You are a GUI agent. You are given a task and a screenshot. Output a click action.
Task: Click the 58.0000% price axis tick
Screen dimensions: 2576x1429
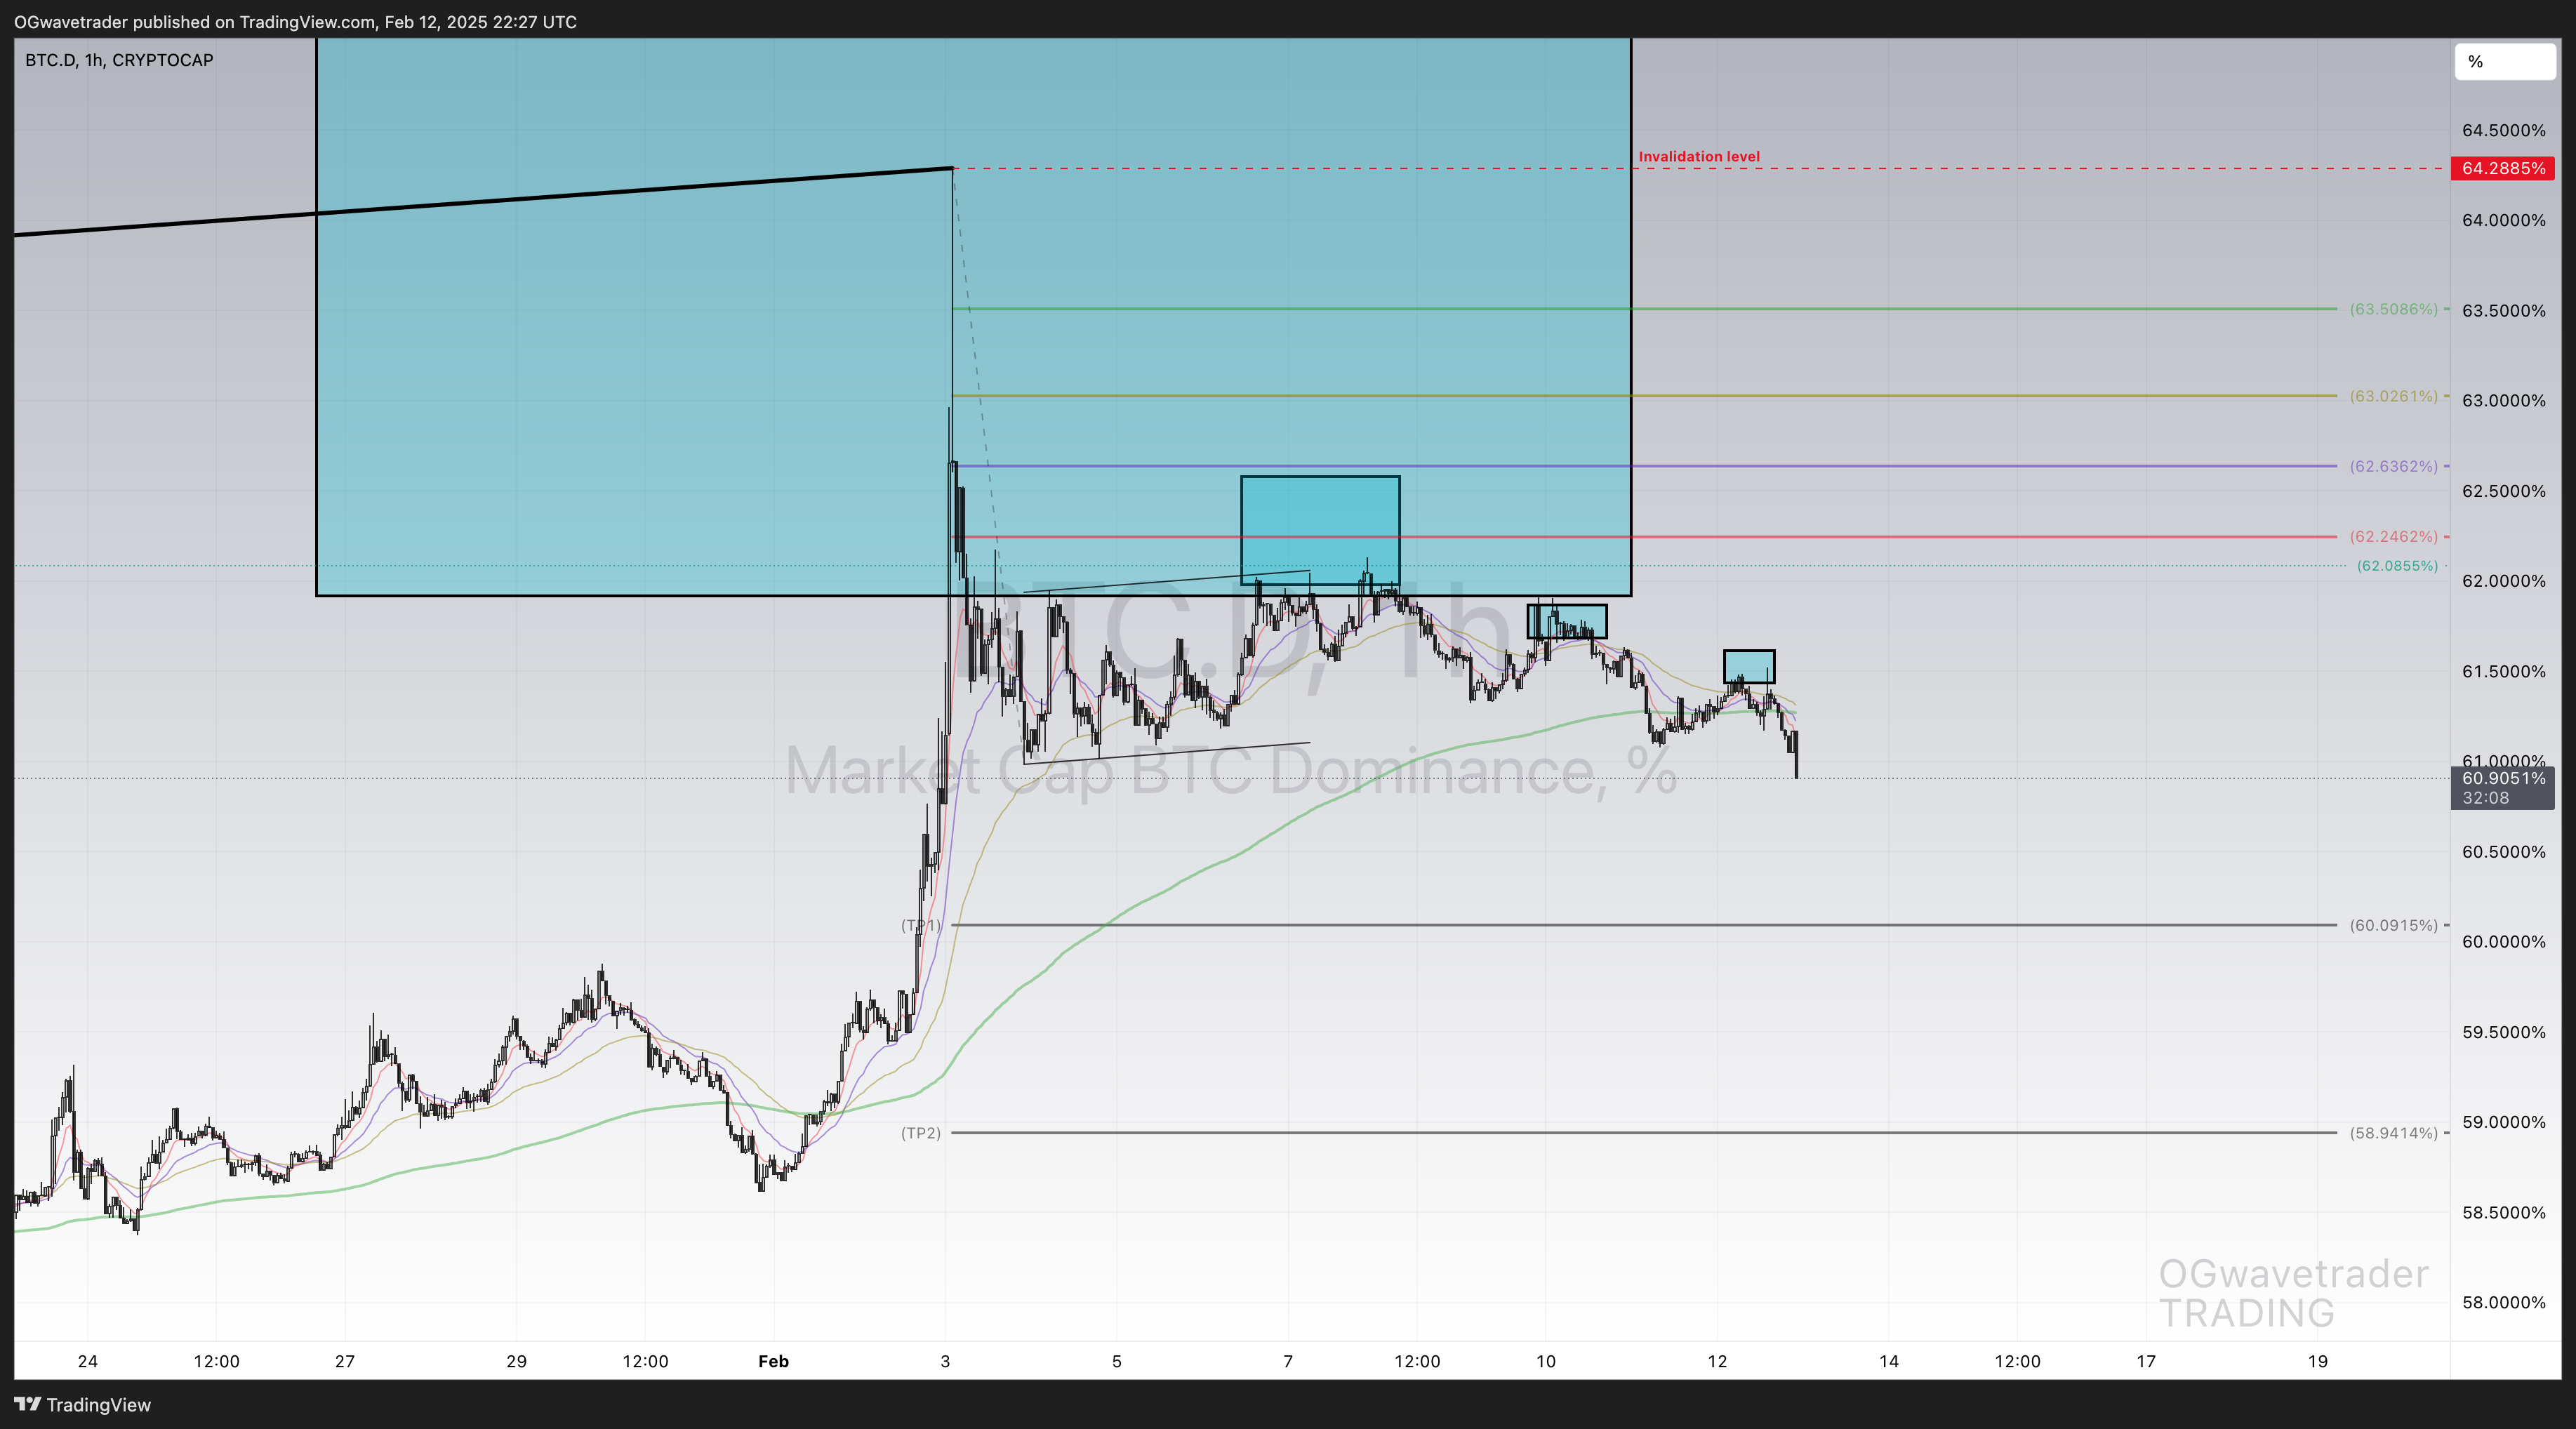tap(2503, 1302)
